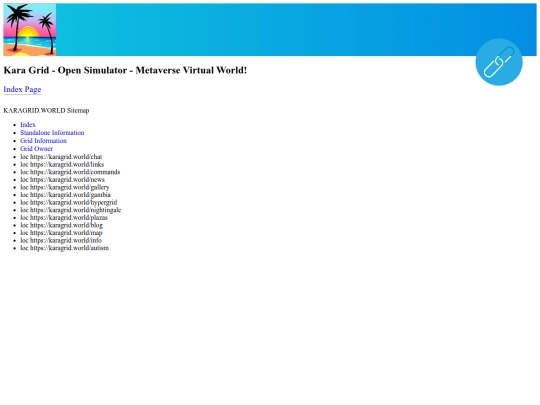
Task: Open the Index Page link
Action: tap(22, 90)
